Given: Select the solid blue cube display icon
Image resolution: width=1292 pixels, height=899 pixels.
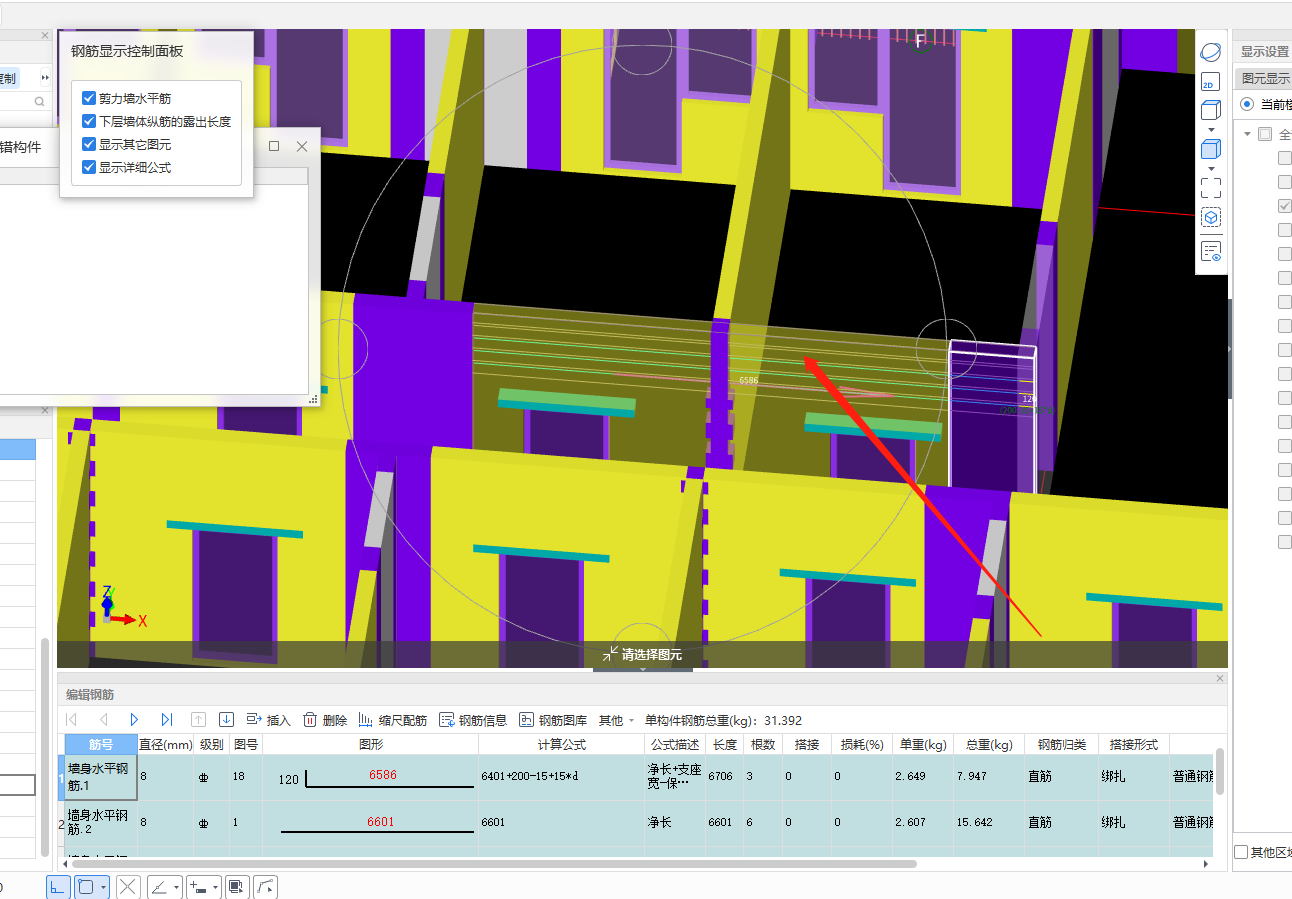Looking at the screenshot, I should [x=1210, y=150].
